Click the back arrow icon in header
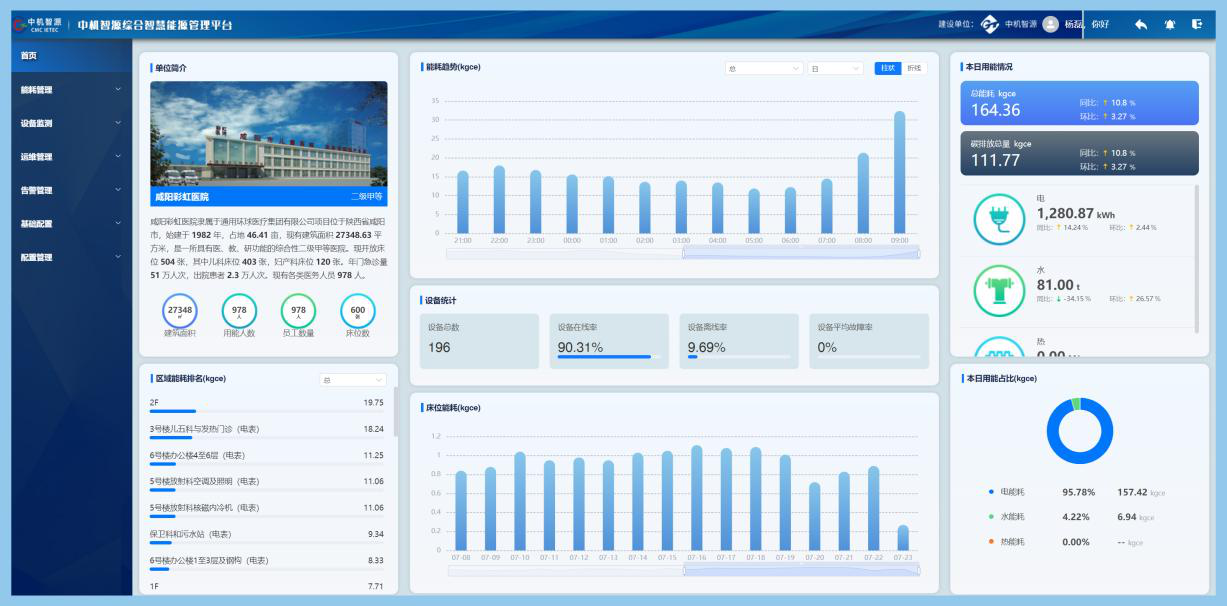This screenshot has width=1227, height=606. (x=1141, y=24)
